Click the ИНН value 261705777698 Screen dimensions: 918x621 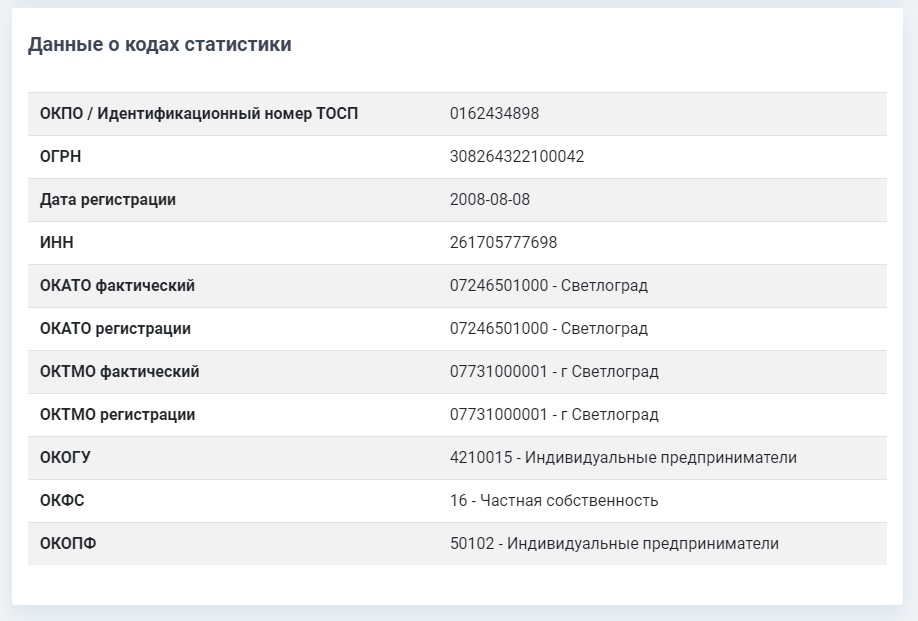click(503, 243)
